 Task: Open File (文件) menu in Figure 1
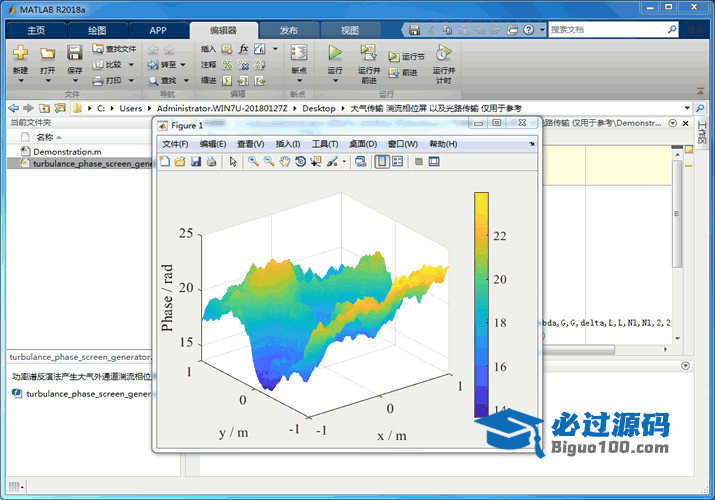(175, 144)
